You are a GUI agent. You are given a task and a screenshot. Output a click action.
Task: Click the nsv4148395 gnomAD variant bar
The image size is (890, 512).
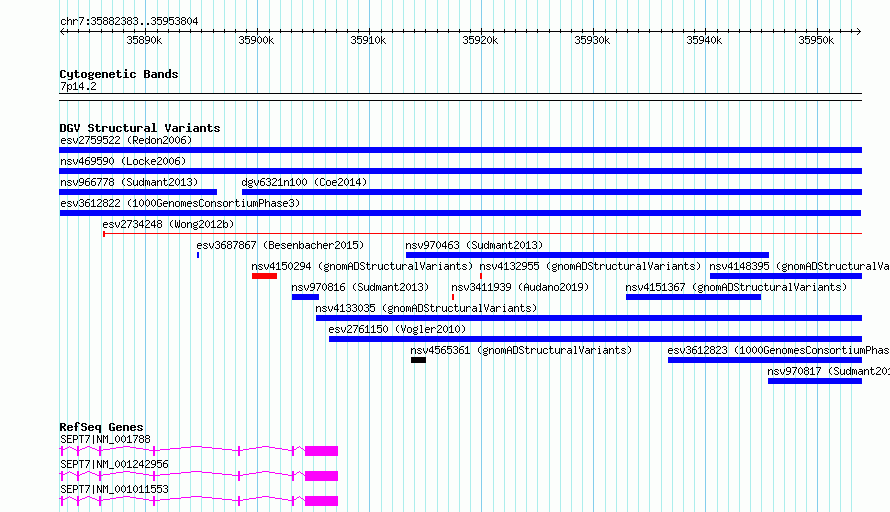[786, 276]
